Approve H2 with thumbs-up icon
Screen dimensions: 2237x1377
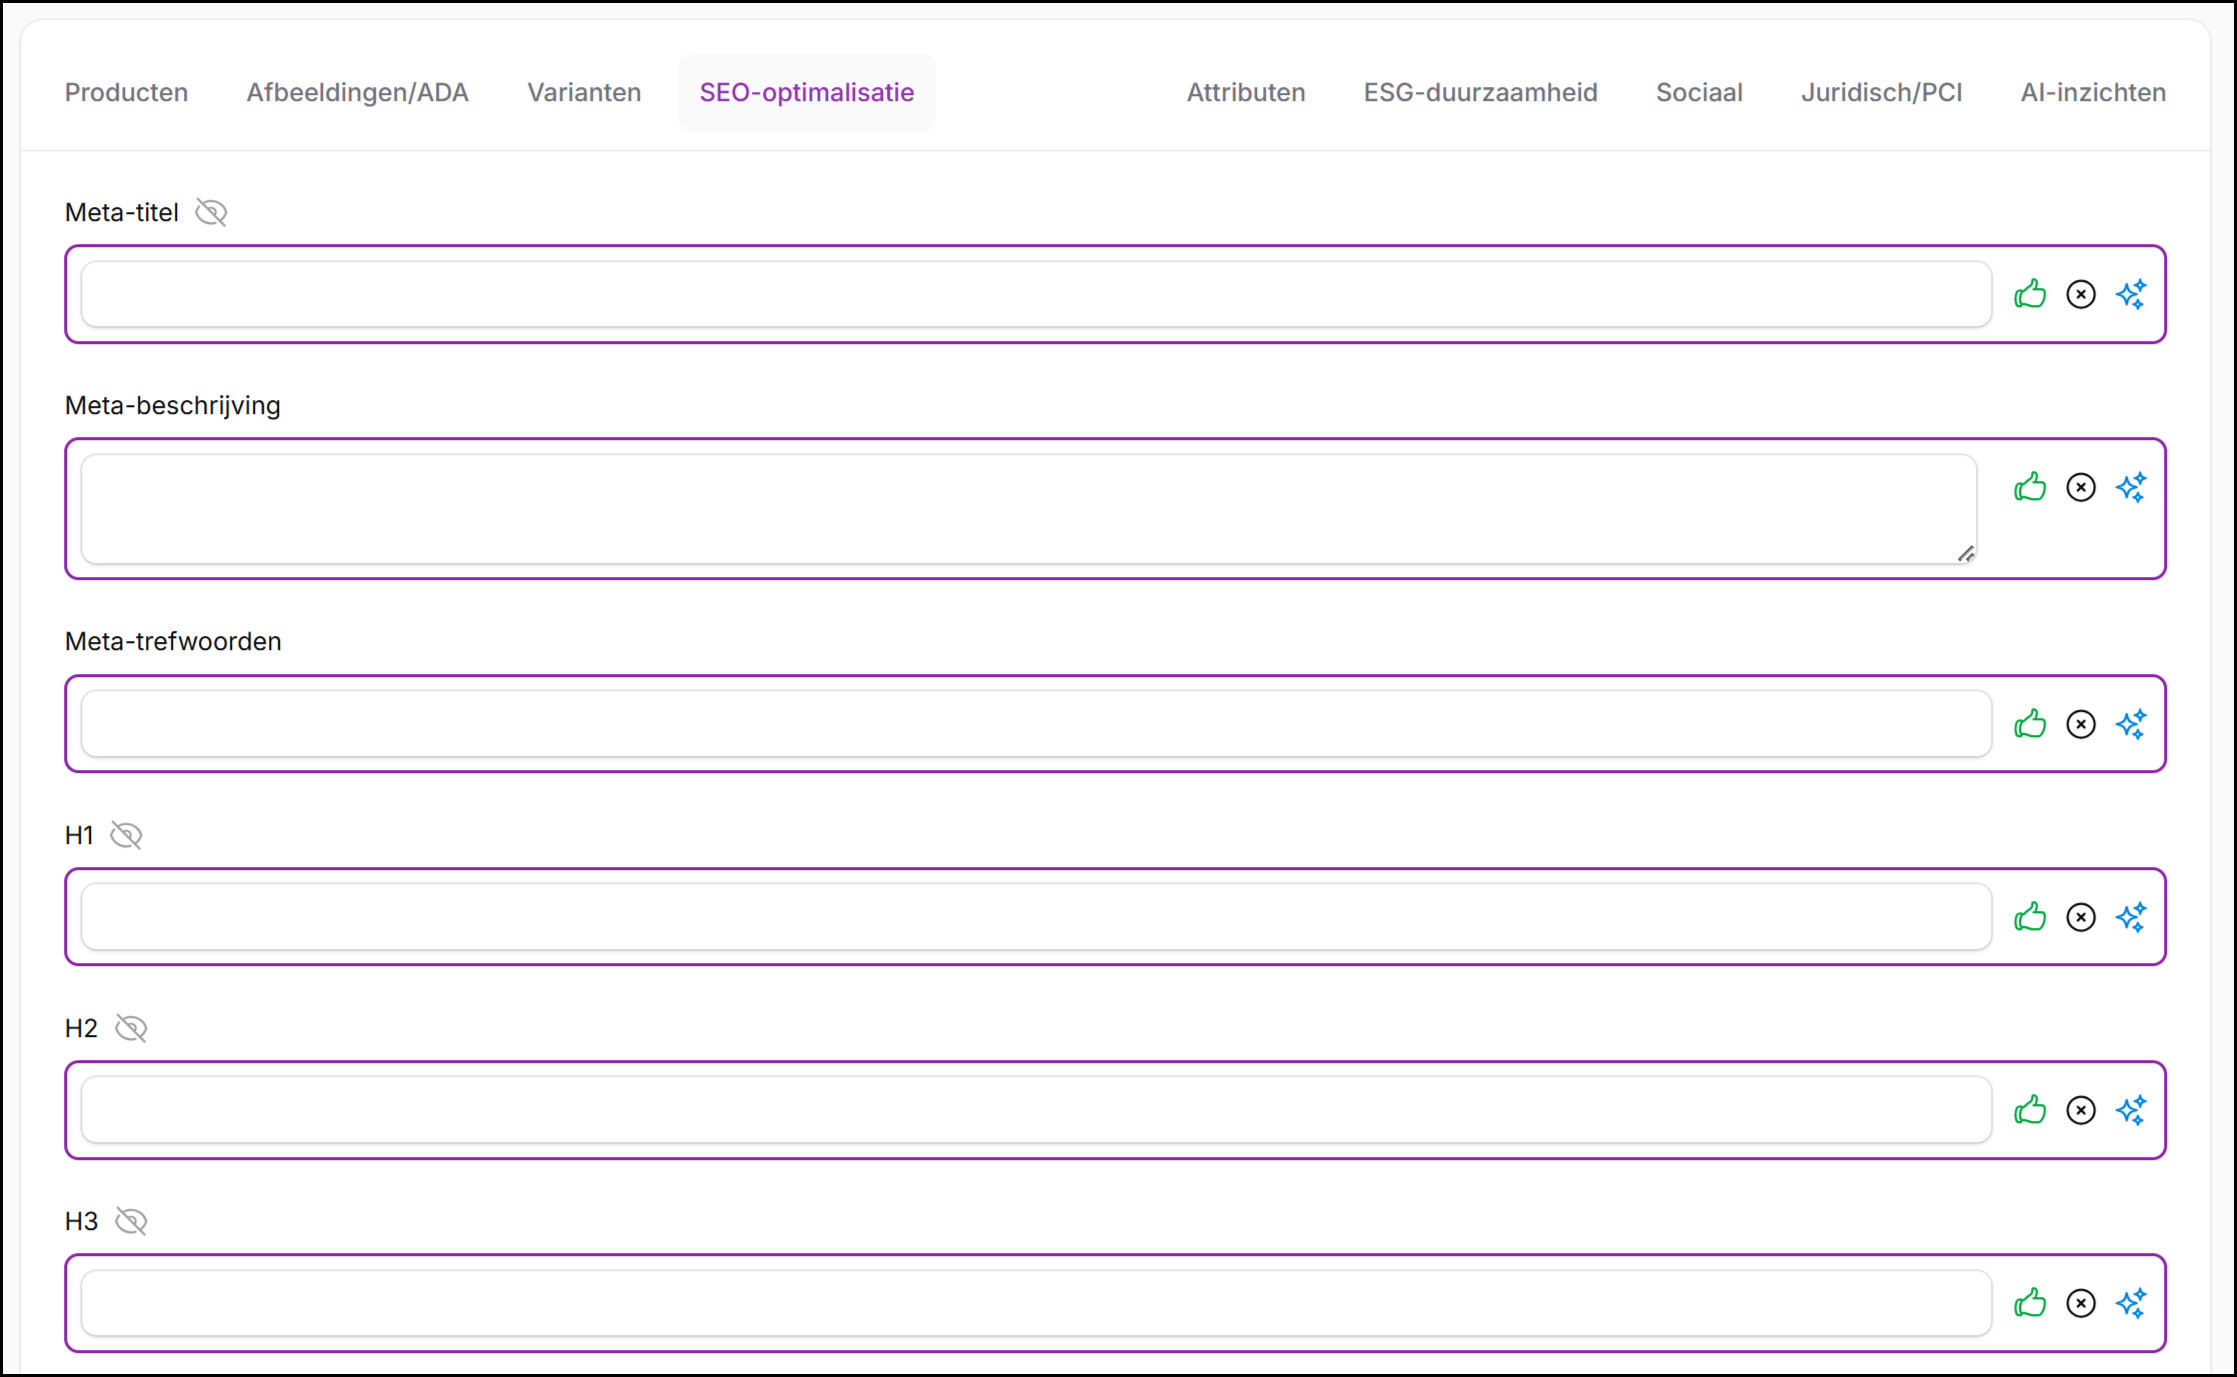[x=2030, y=1110]
